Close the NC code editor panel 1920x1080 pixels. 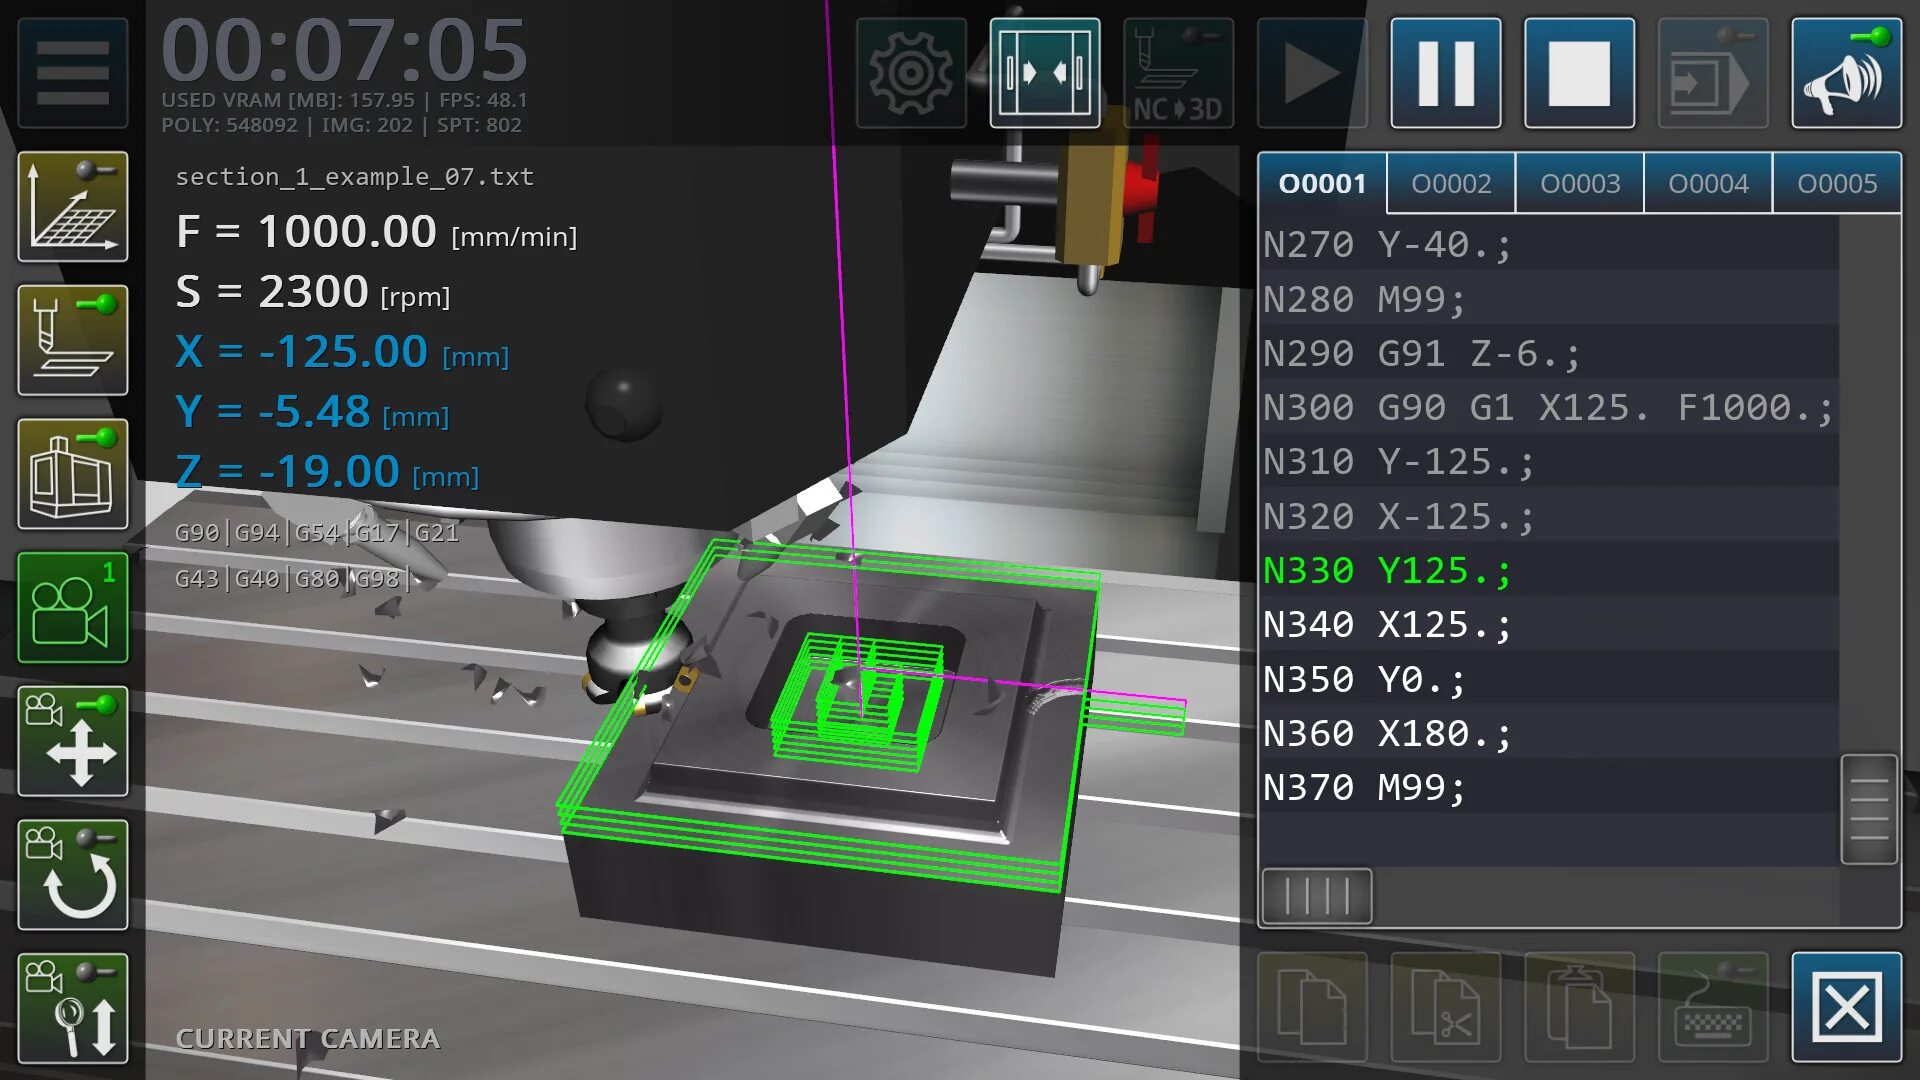pyautogui.click(x=1846, y=1007)
